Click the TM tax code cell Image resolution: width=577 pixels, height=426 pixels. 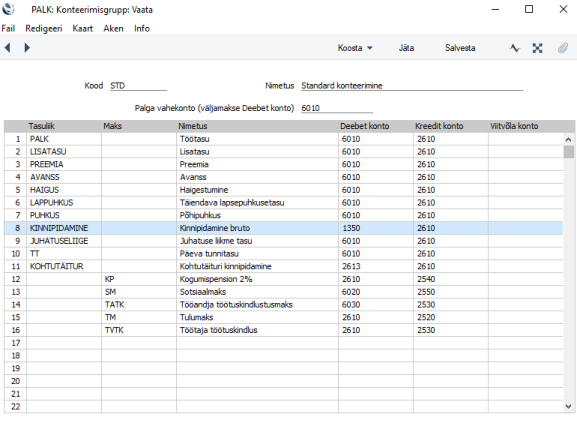tap(139, 317)
